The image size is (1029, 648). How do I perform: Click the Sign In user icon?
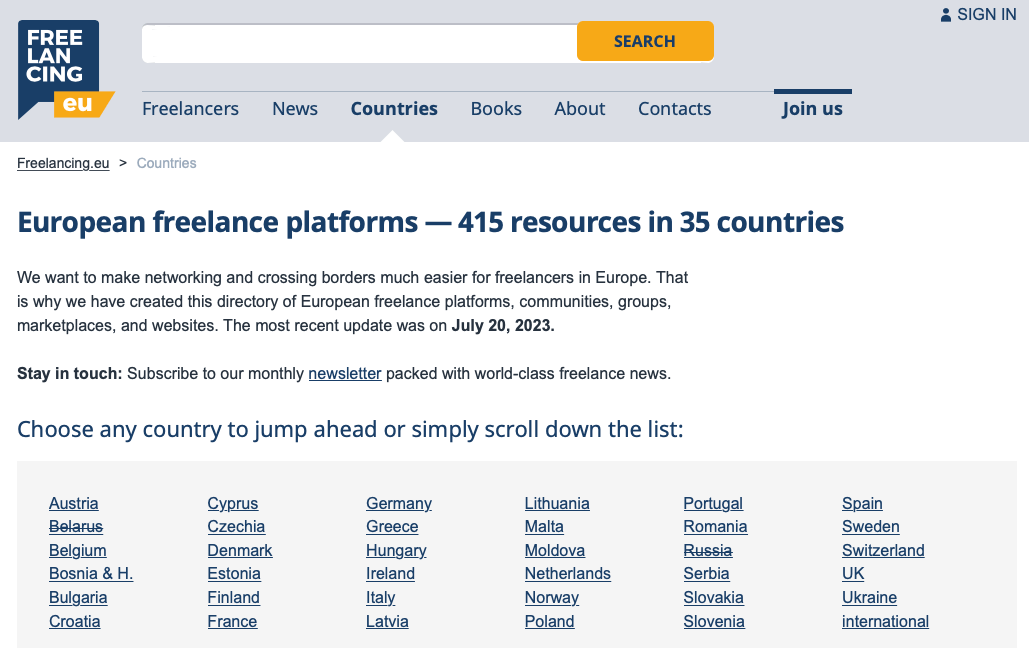coord(946,15)
